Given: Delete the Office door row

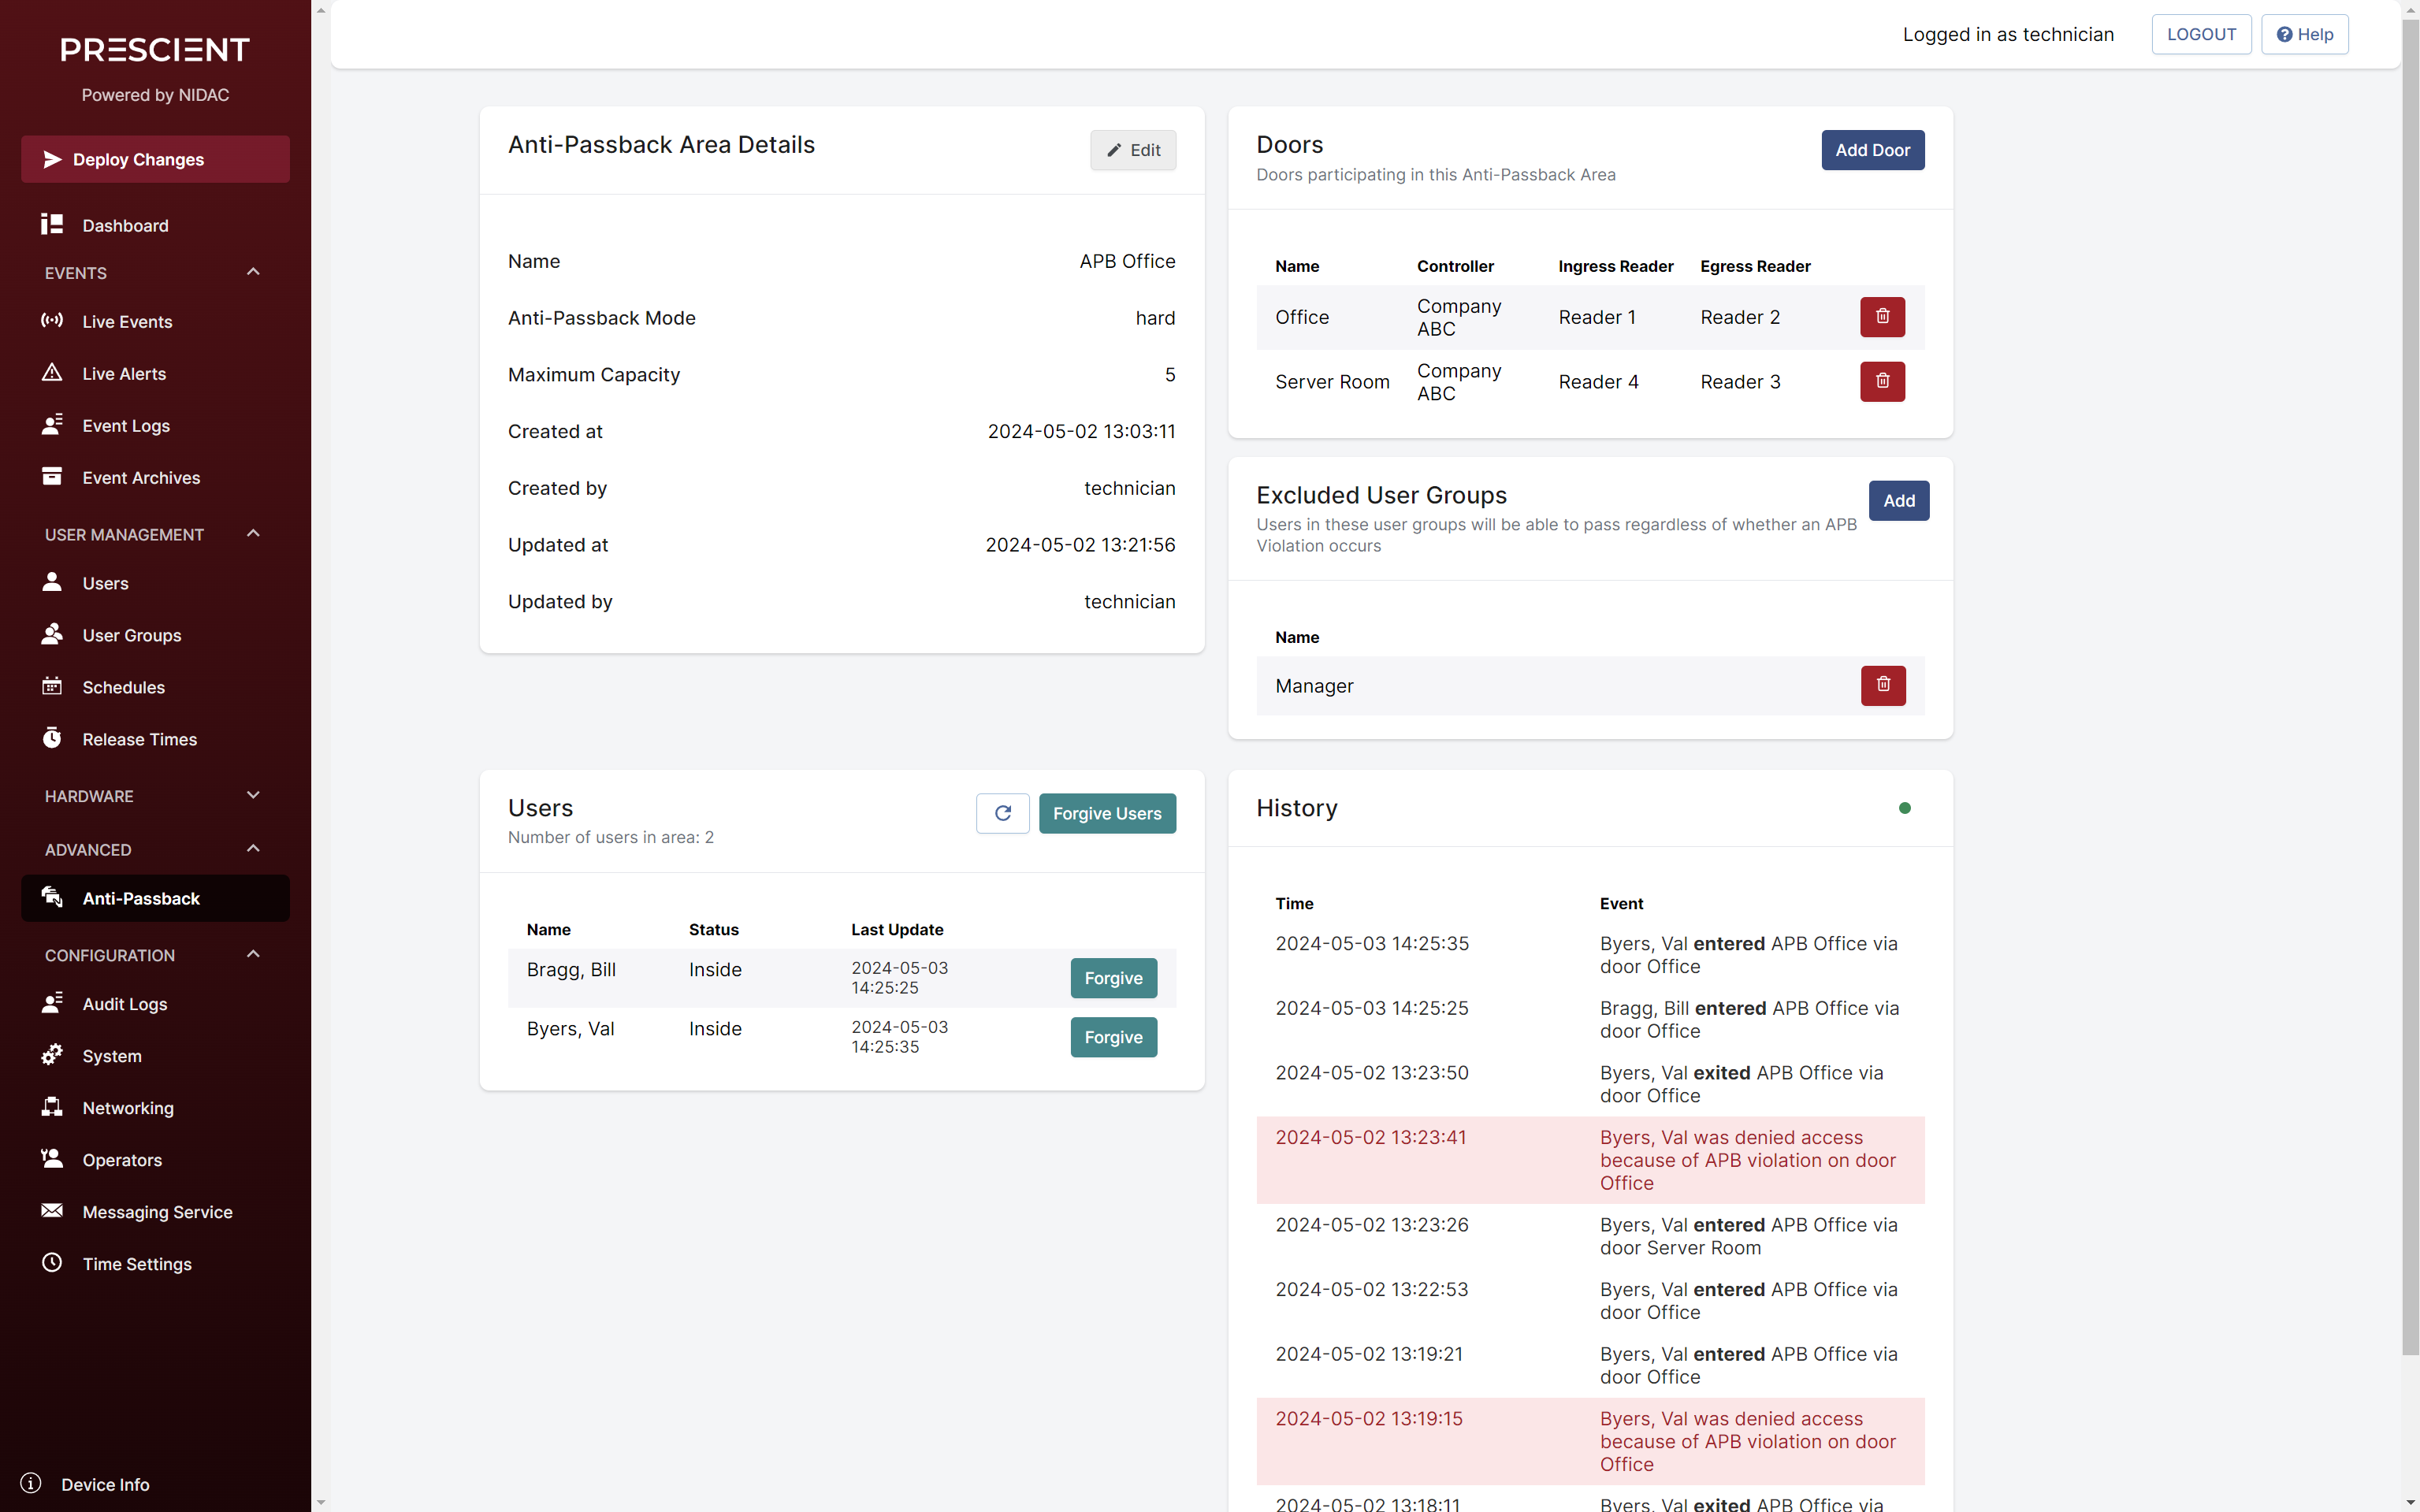Looking at the screenshot, I should tap(1882, 317).
